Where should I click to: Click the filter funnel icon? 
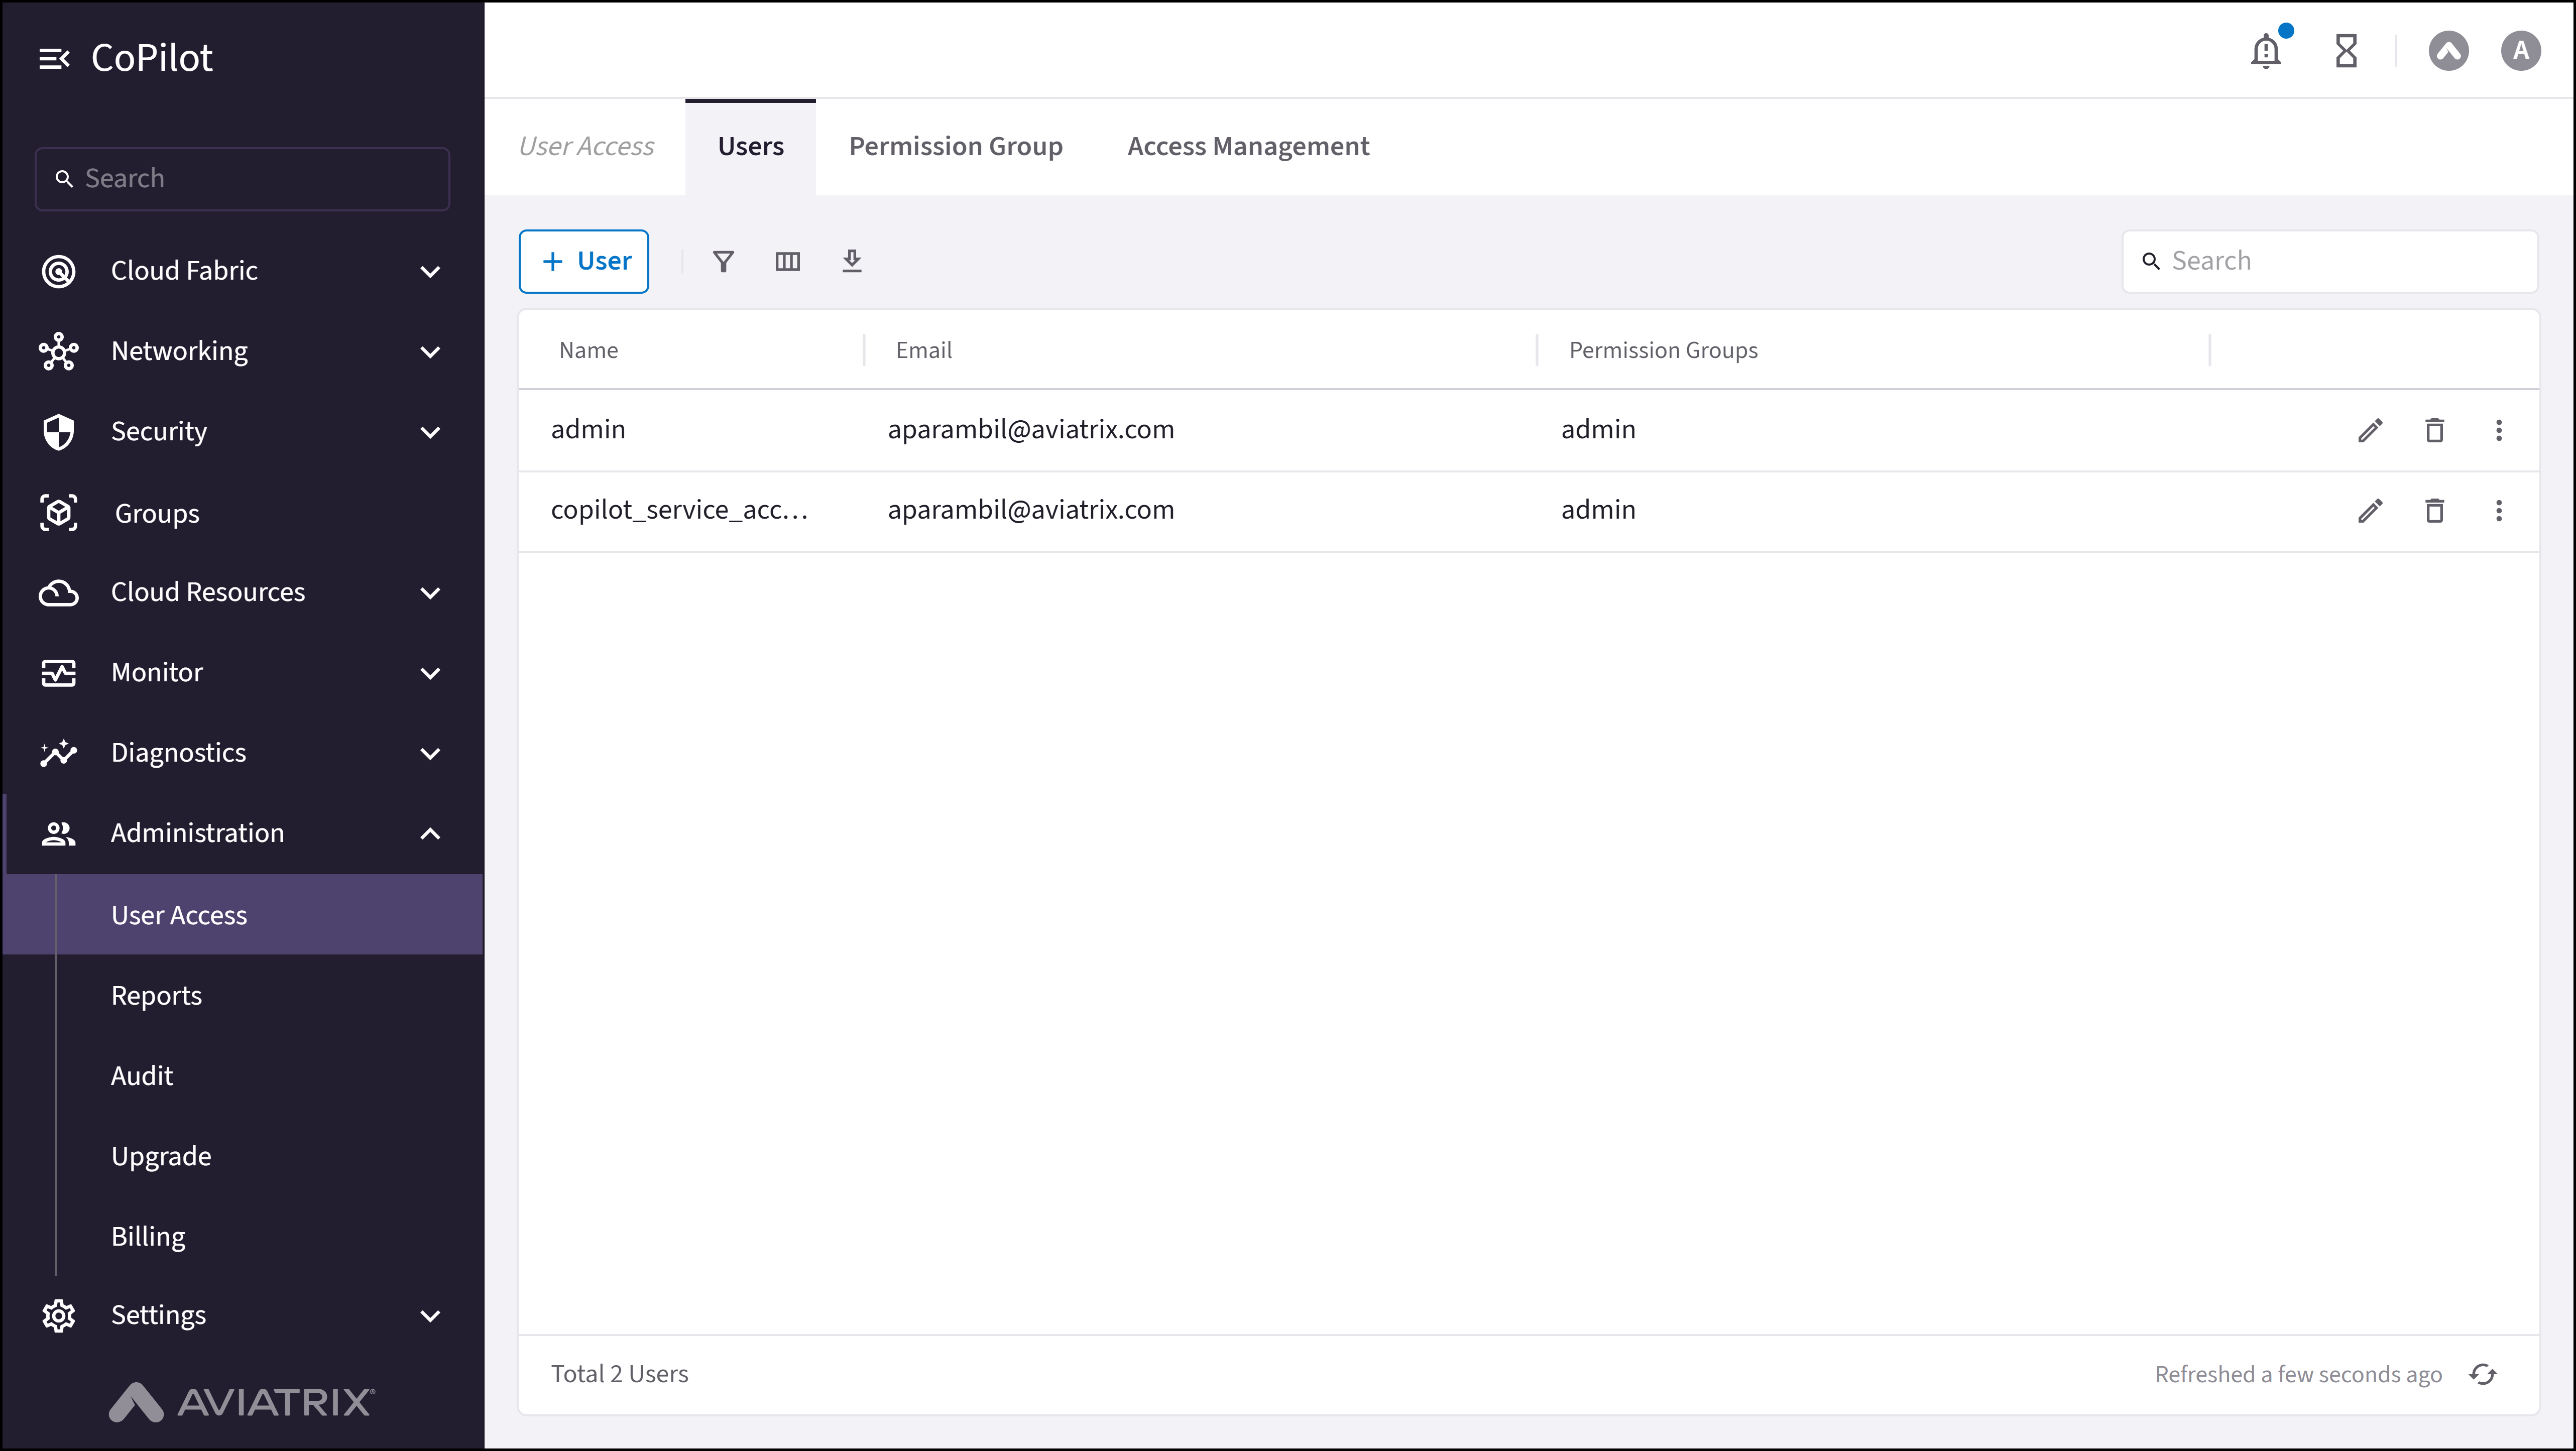point(723,262)
